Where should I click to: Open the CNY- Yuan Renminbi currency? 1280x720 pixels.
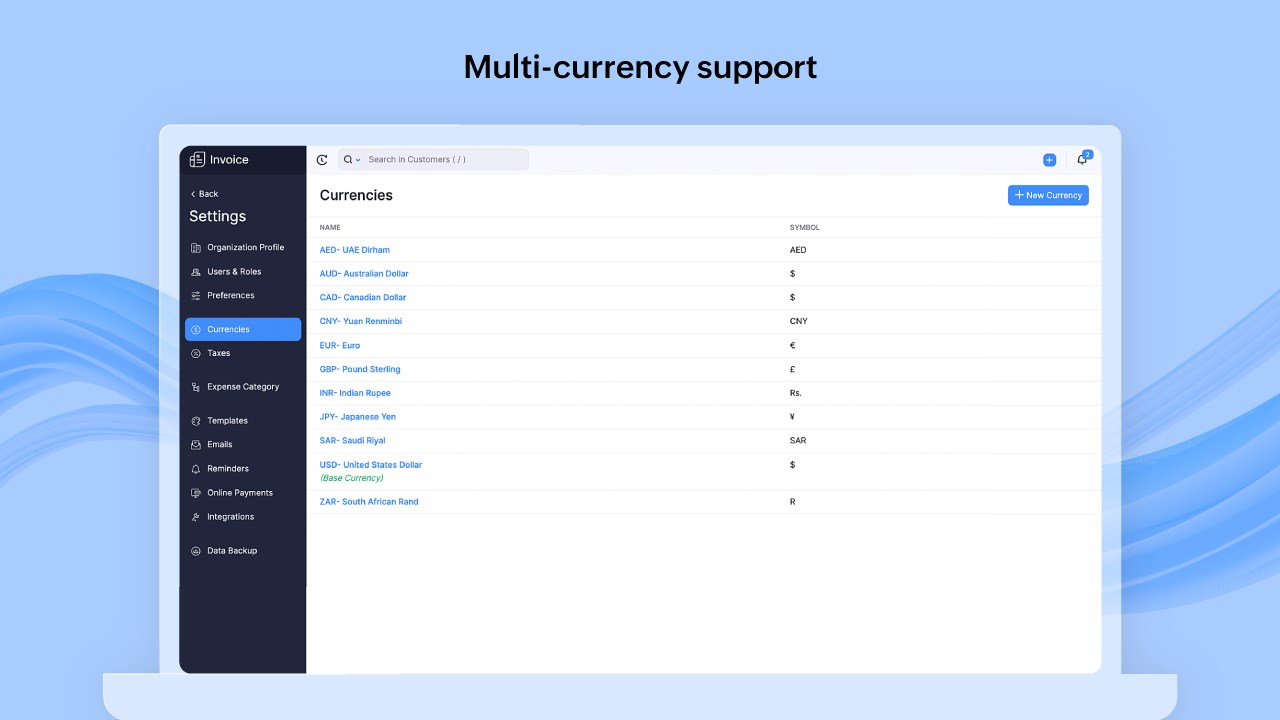[361, 322]
